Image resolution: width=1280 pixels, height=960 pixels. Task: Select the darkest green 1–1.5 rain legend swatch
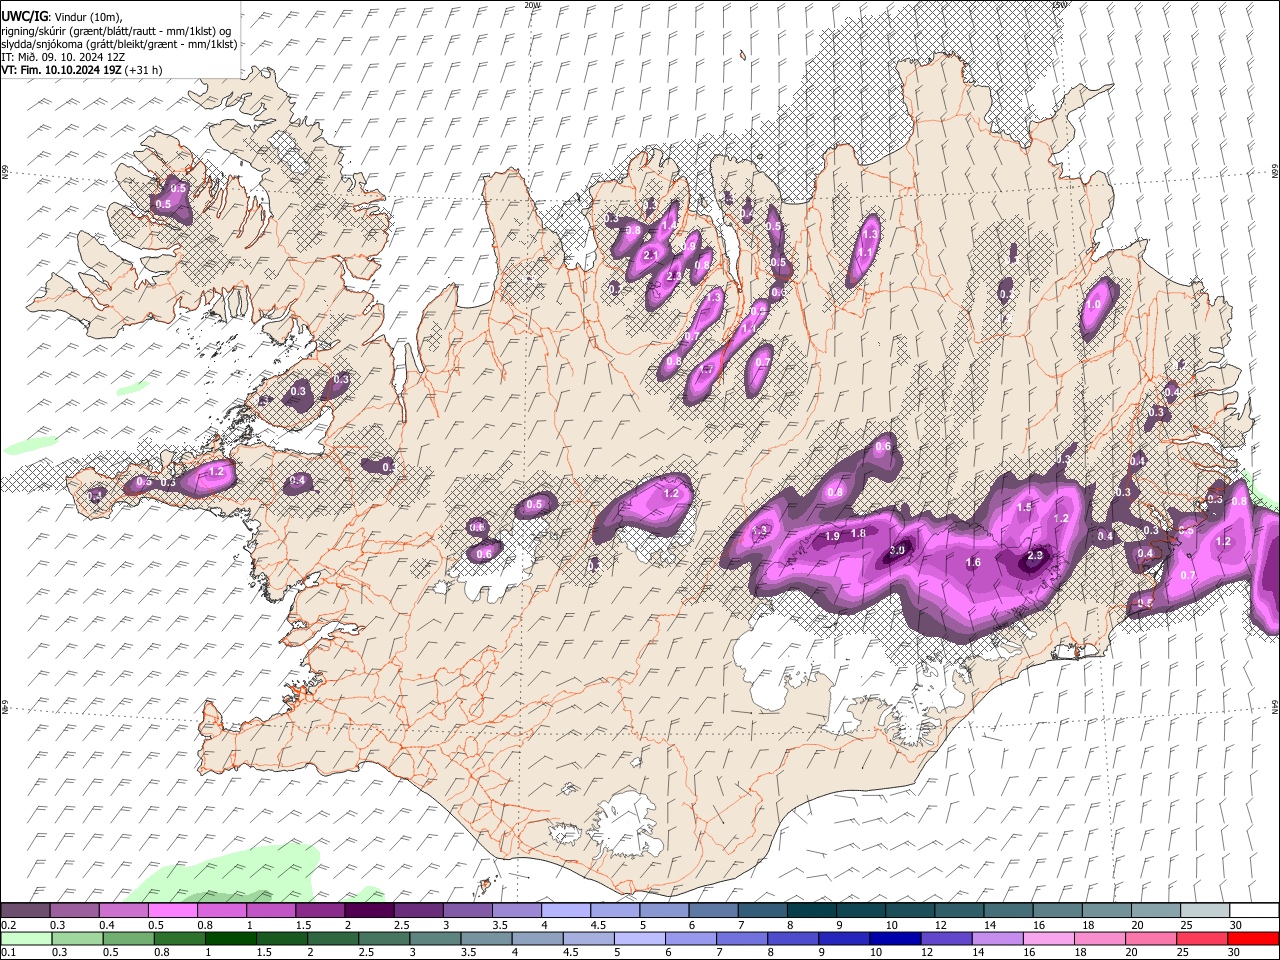(x=231, y=938)
